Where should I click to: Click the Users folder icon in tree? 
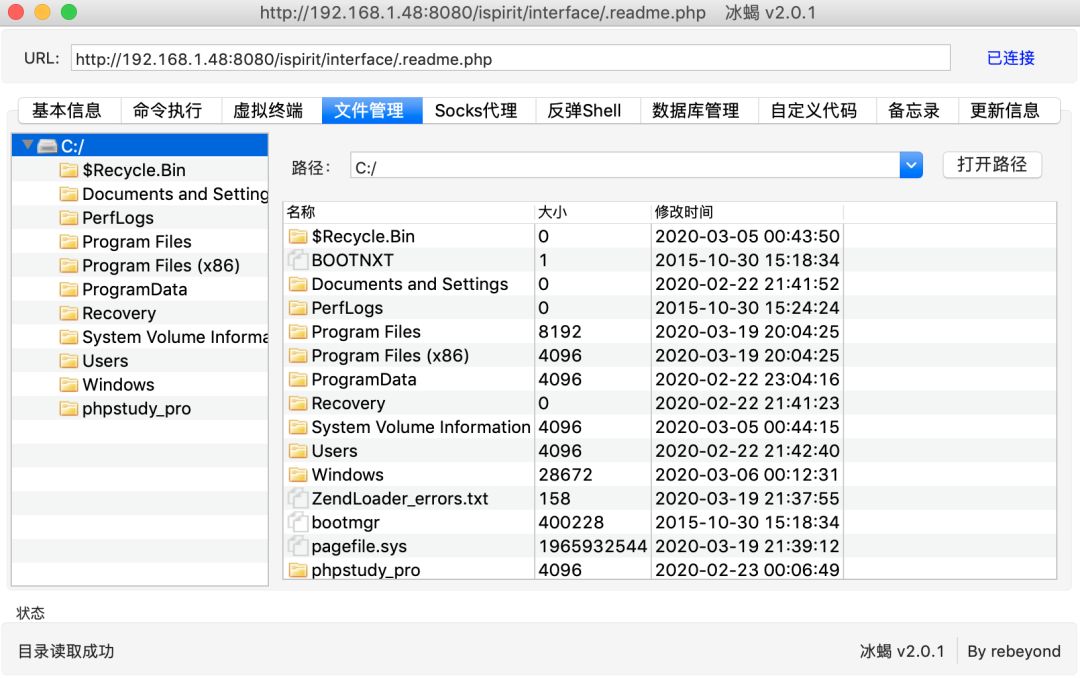[x=69, y=361]
